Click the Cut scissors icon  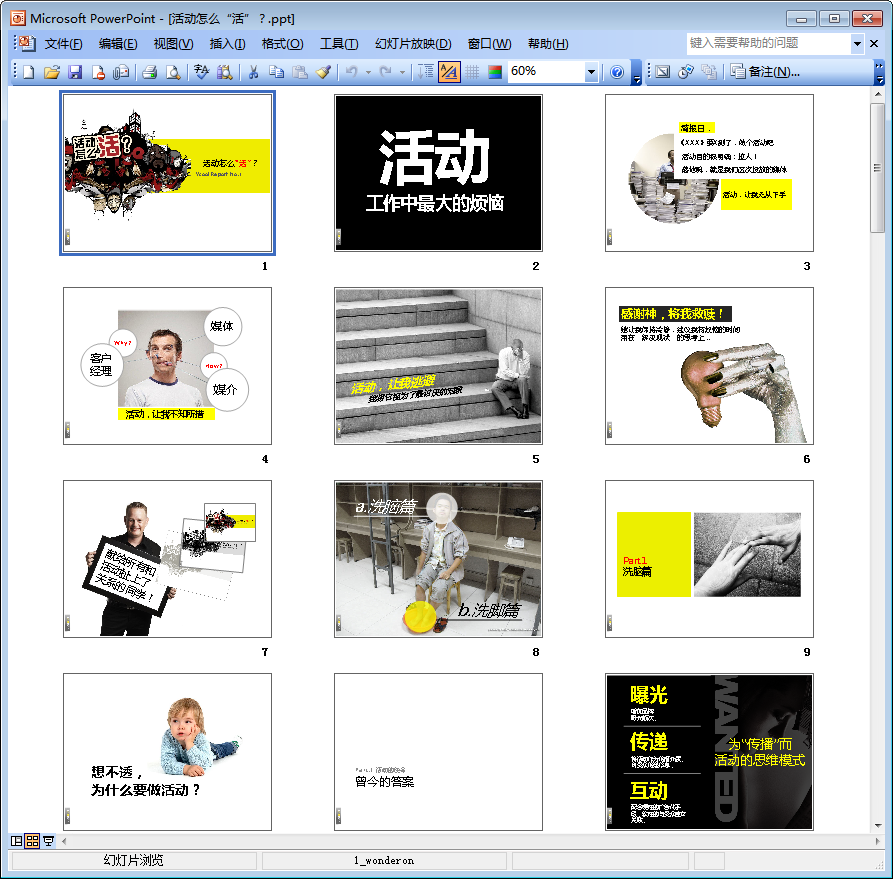click(x=253, y=72)
